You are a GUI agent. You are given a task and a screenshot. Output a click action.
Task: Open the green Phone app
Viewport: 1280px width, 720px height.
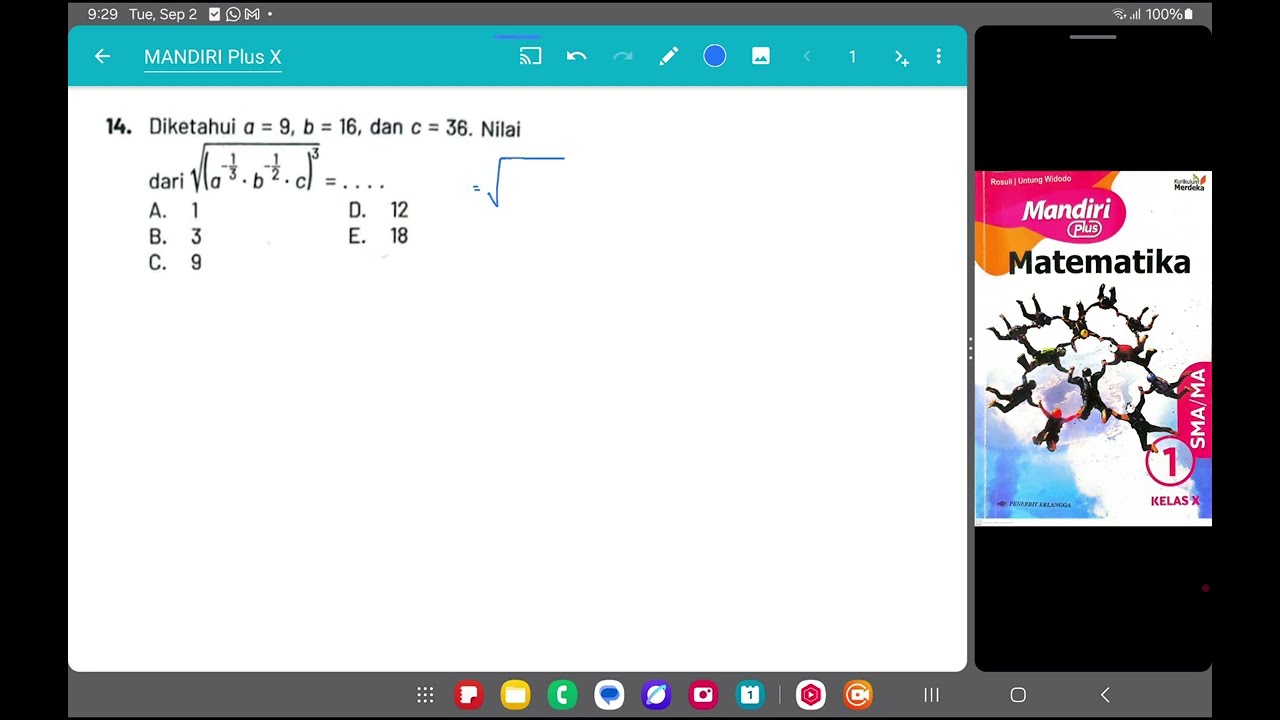(562, 695)
